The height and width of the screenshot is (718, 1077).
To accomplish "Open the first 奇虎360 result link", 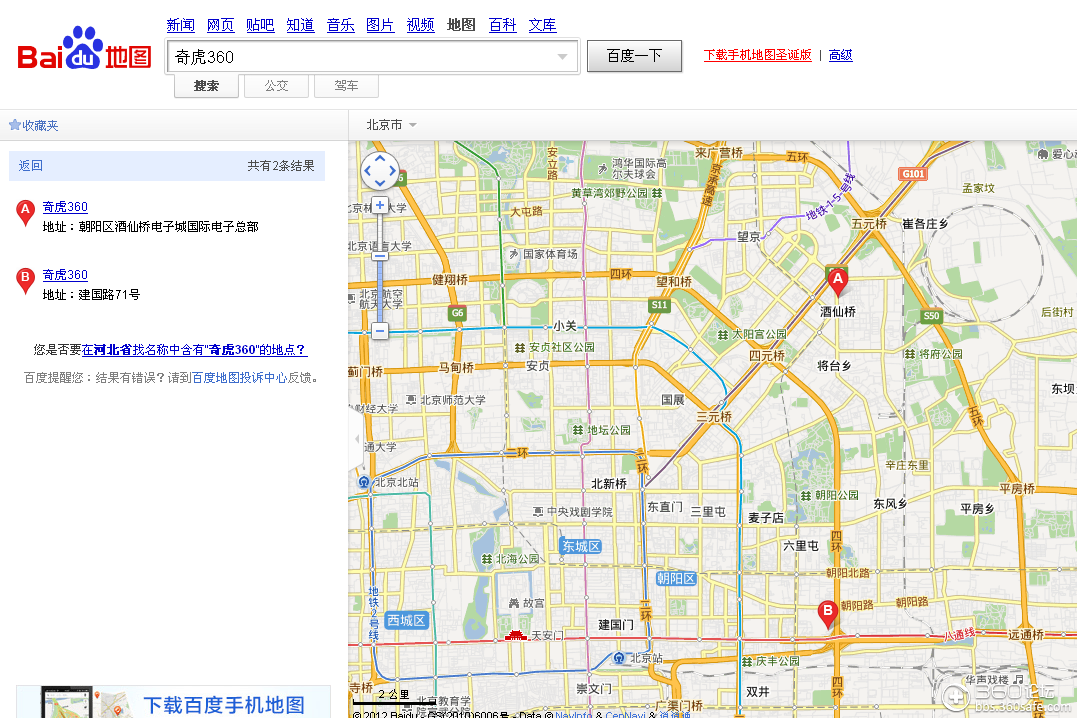I will point(64,206).
